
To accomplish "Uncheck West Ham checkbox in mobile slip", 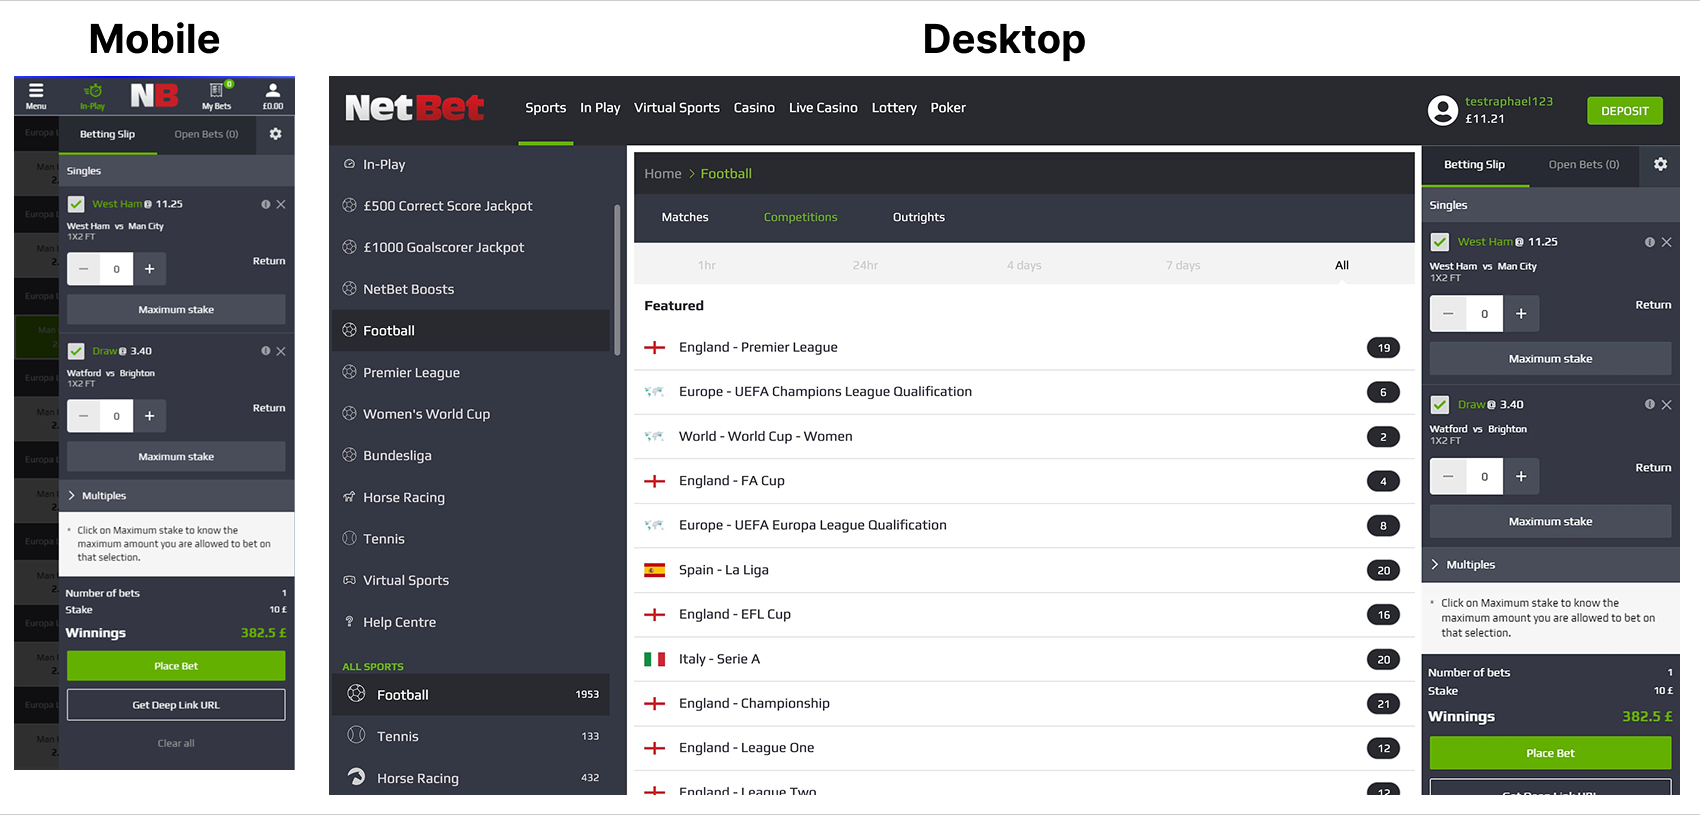I will tap(76, 204).
